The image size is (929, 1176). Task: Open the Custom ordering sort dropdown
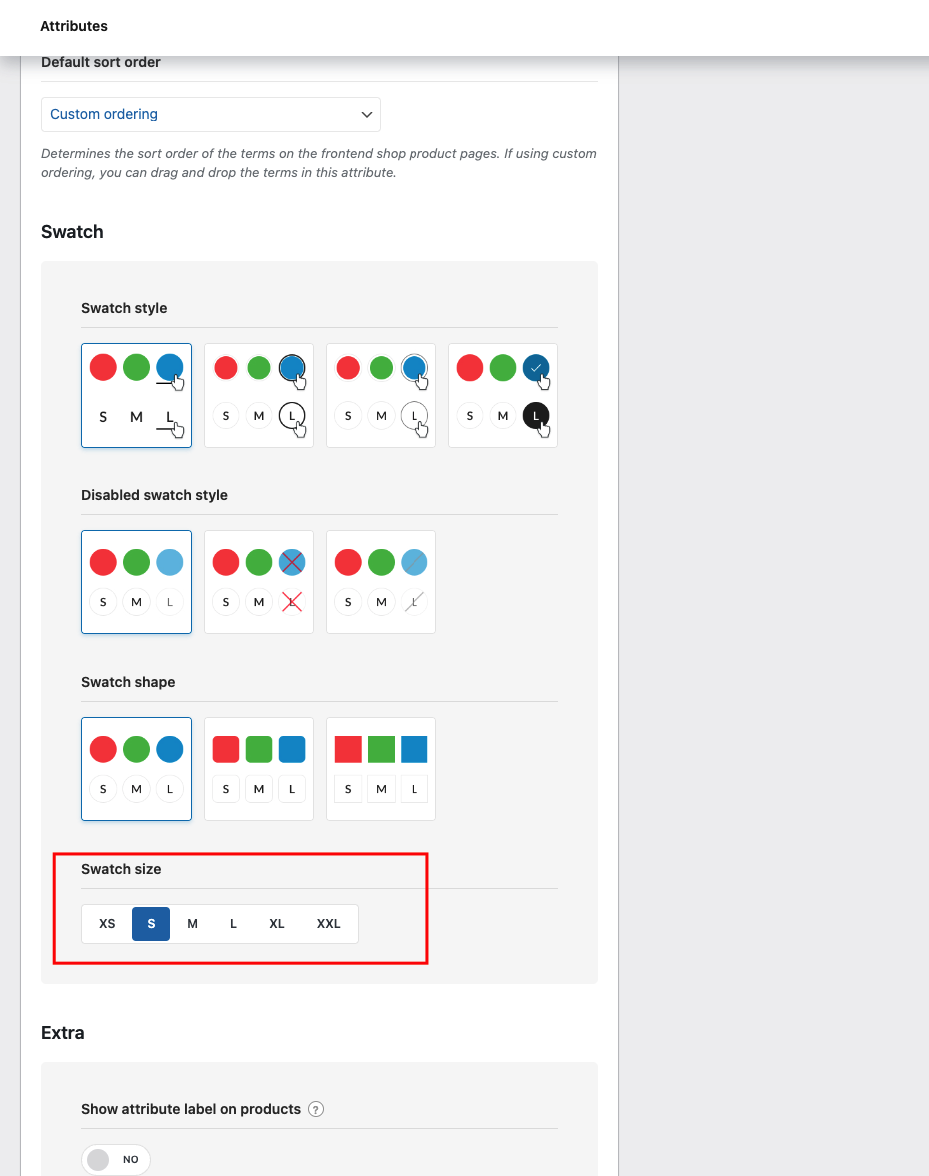pyautogui.click(x=211, y=114)
